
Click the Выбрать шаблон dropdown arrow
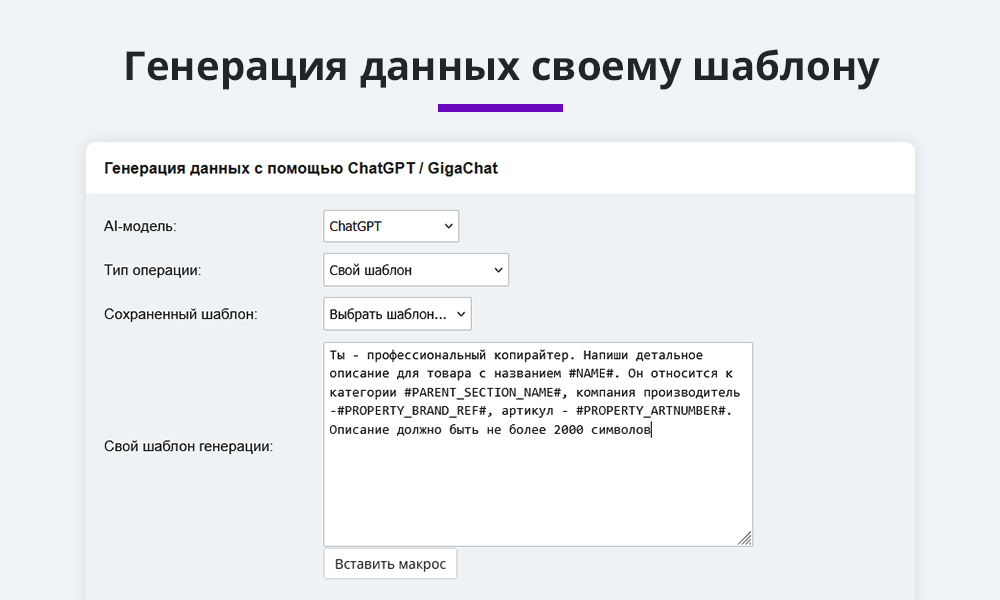[458, 313]
